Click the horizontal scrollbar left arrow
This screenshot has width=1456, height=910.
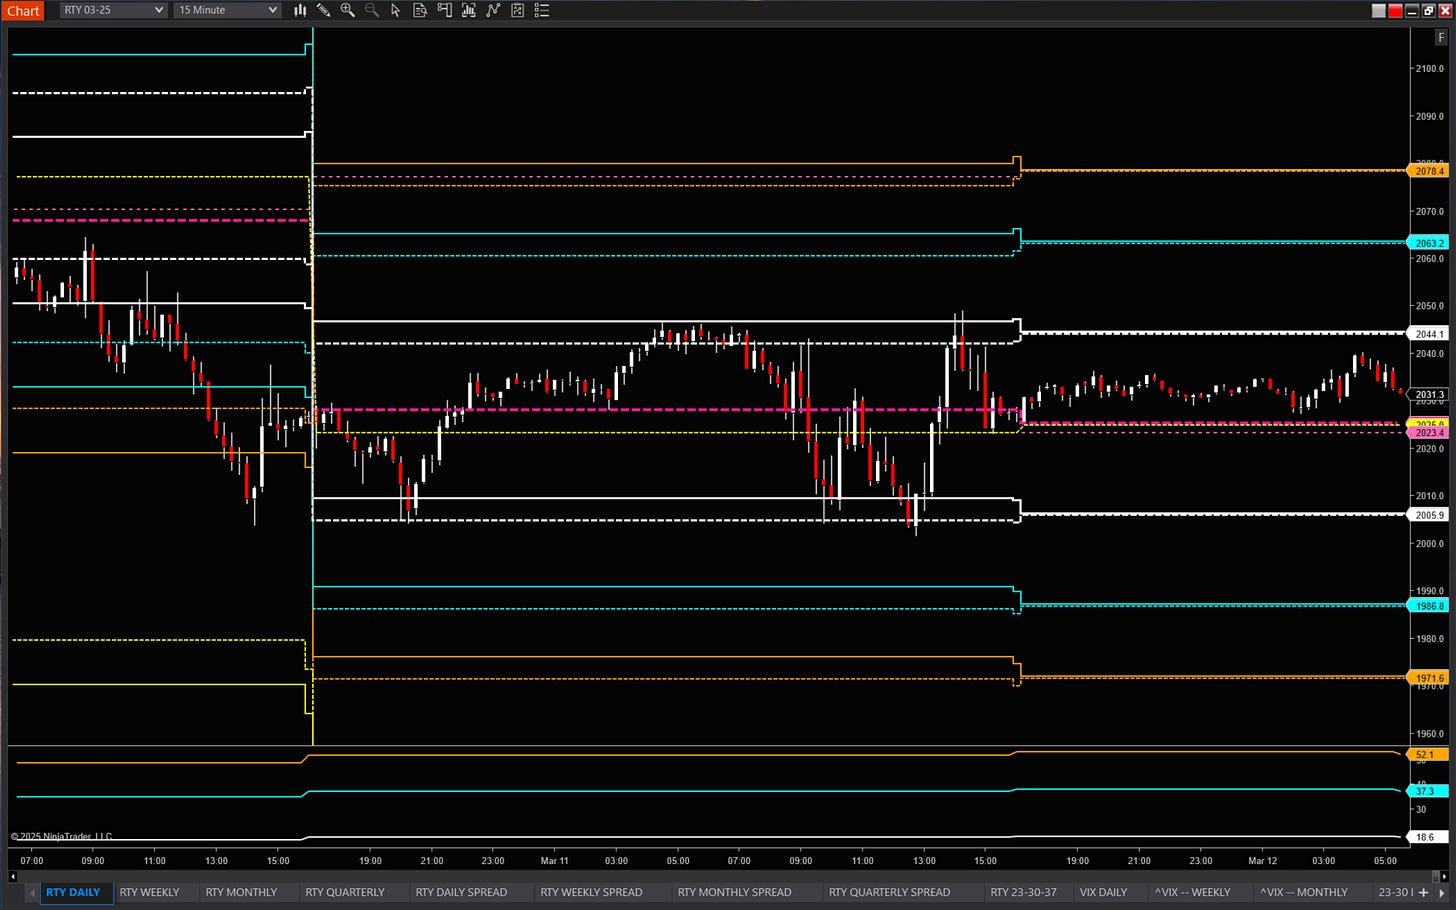(x=12, y=876)
